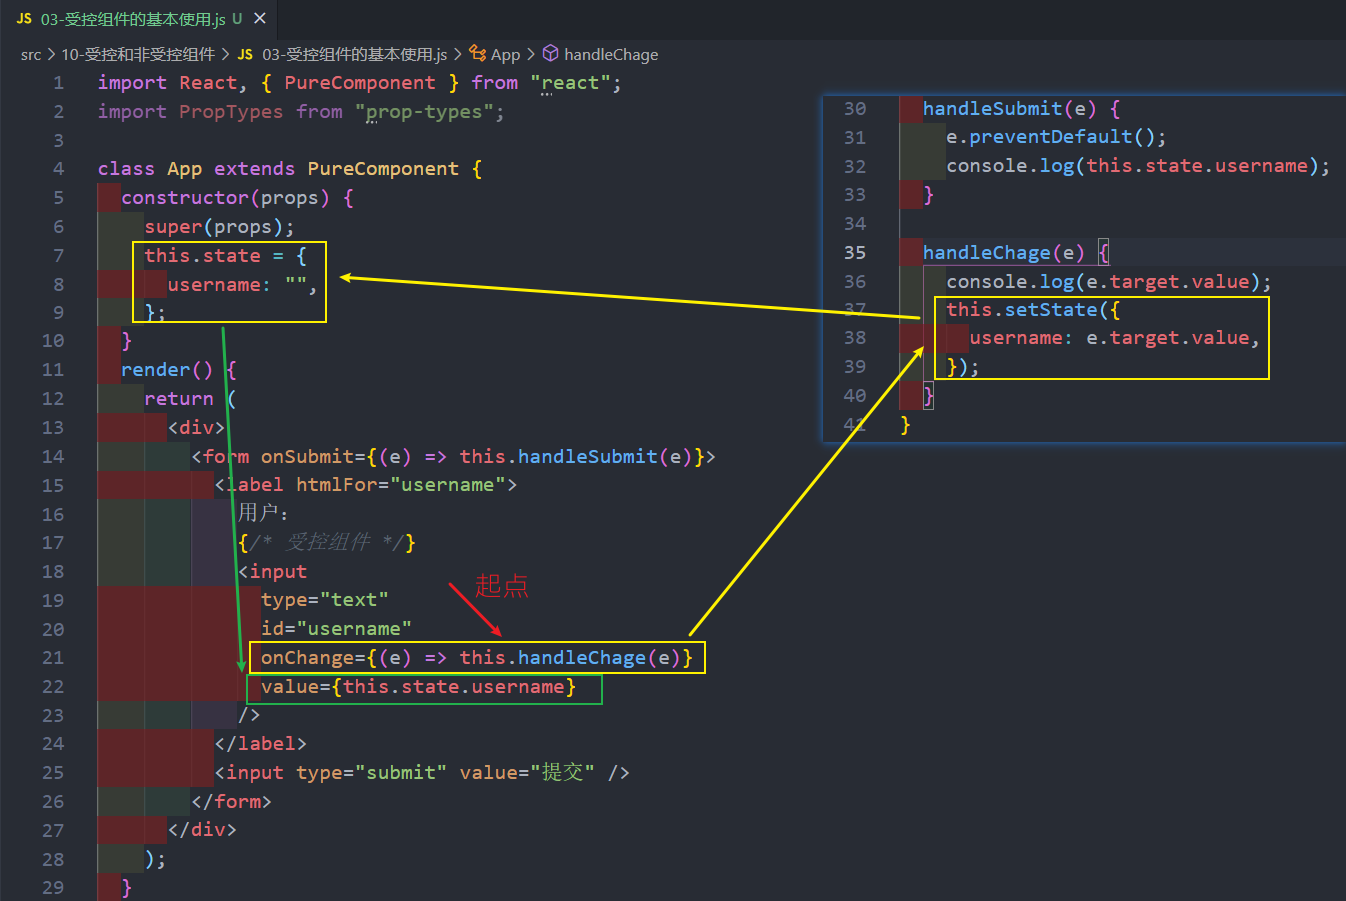Click the JS file icon in the editor tab

(x=24, y=19)
